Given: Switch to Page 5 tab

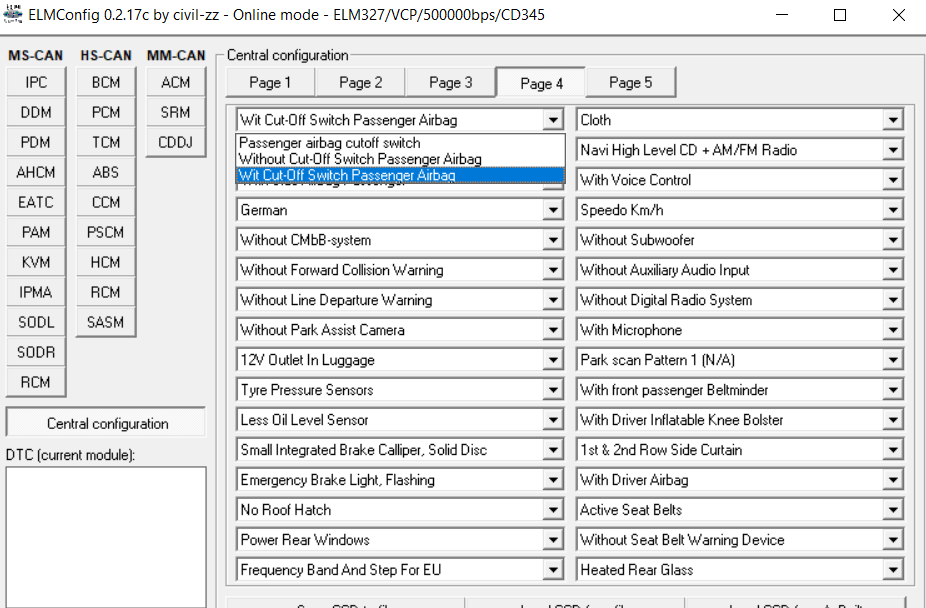Looking at the screenshot, I should point(630,83).
